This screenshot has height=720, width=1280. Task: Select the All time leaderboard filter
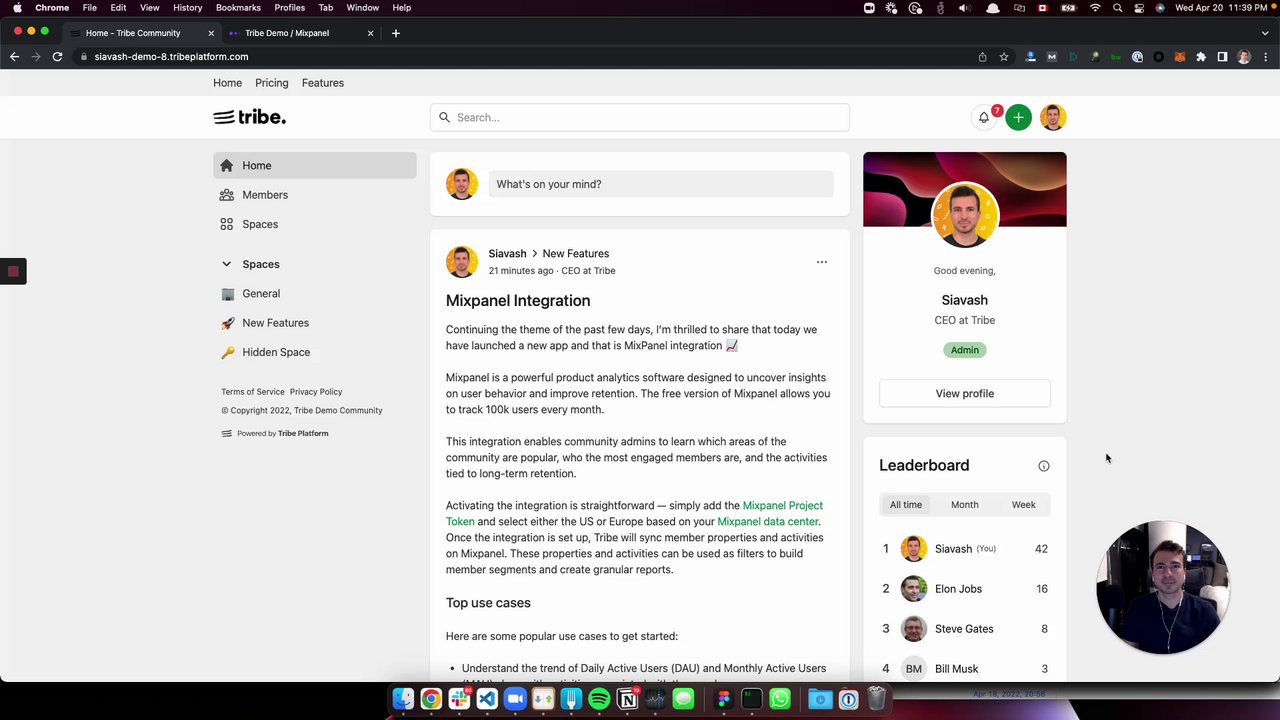click(906, 505)
